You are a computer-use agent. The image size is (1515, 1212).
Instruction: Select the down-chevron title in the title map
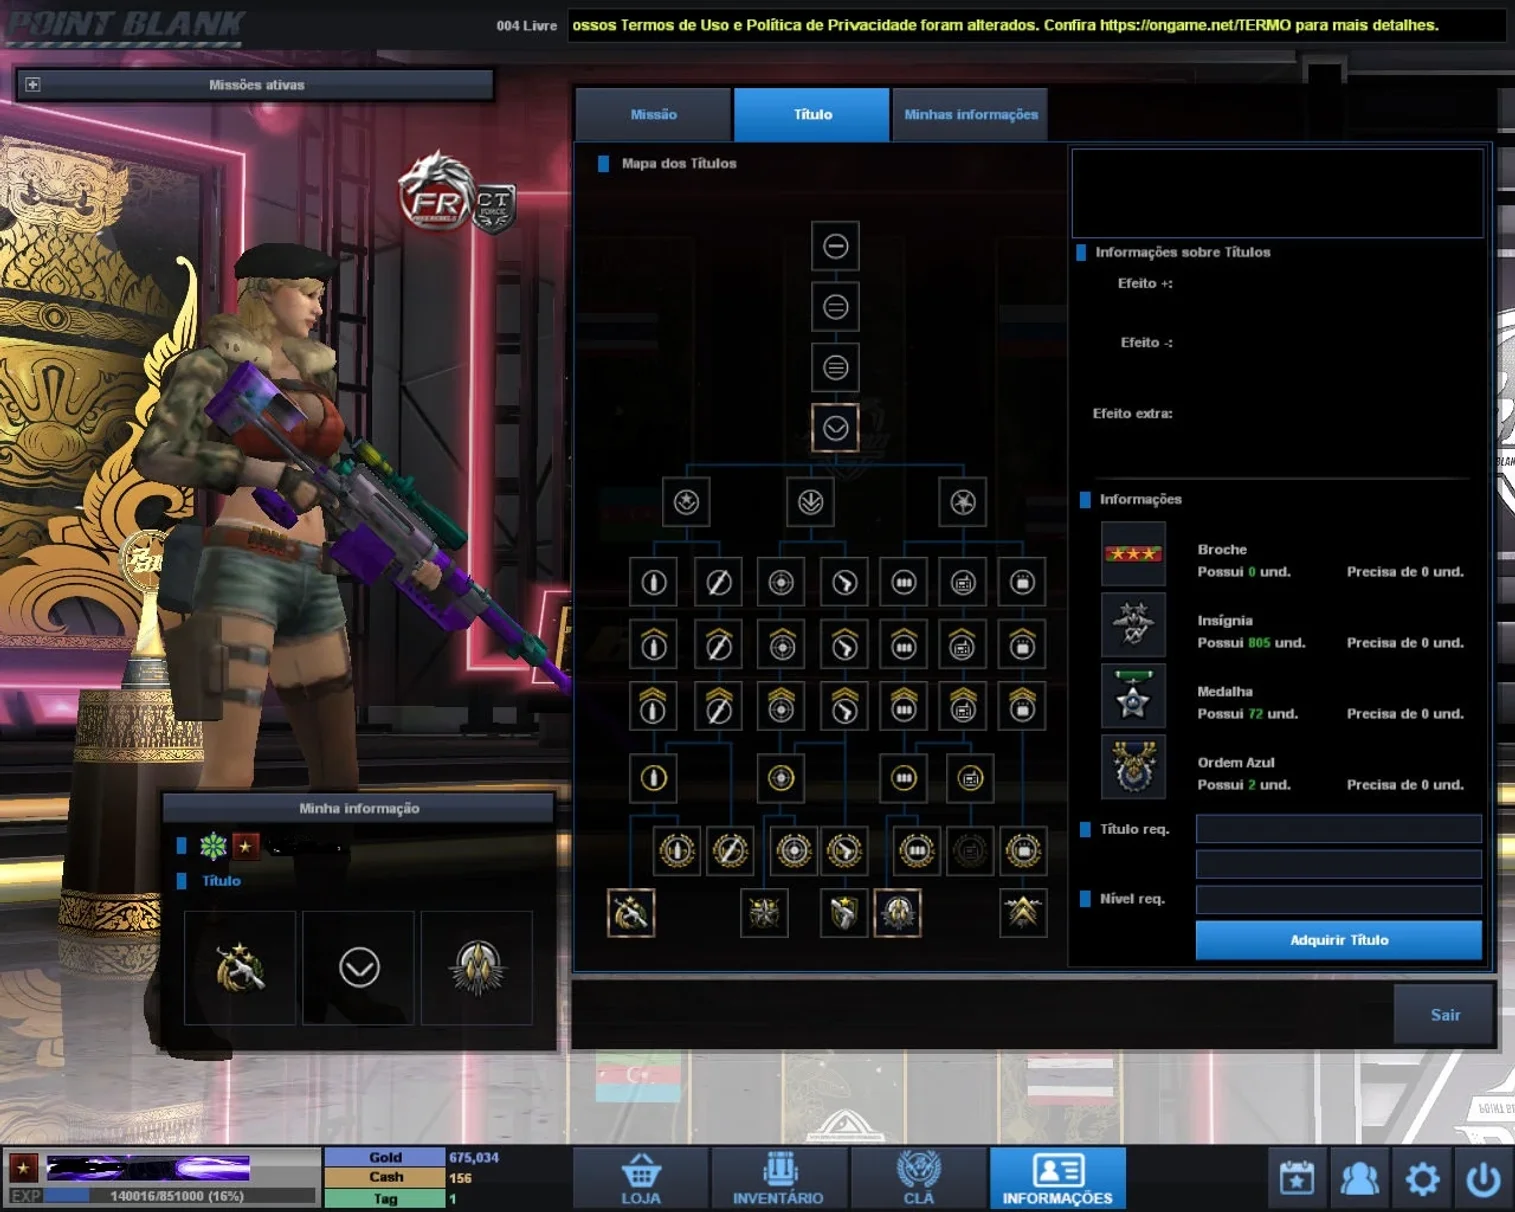(835, 428)
